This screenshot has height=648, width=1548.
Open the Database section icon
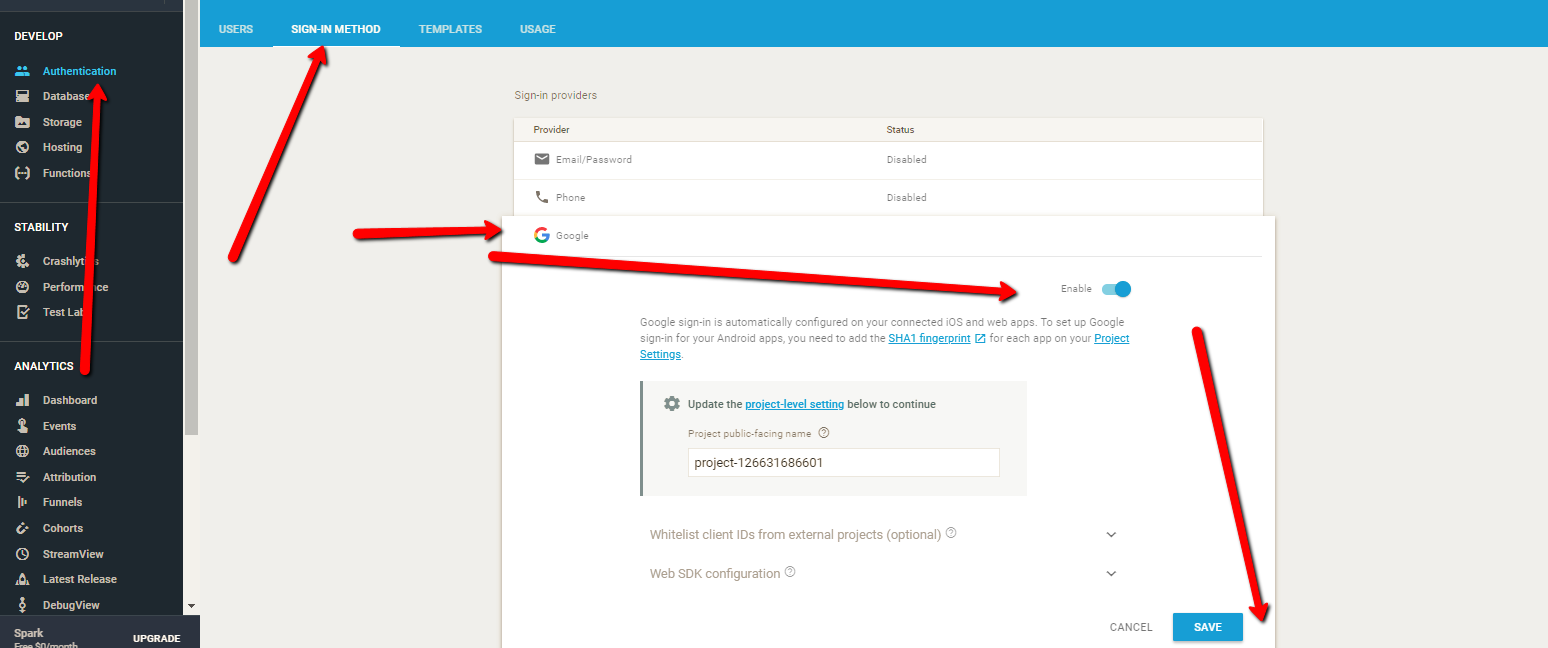click(x=22, y=97)
